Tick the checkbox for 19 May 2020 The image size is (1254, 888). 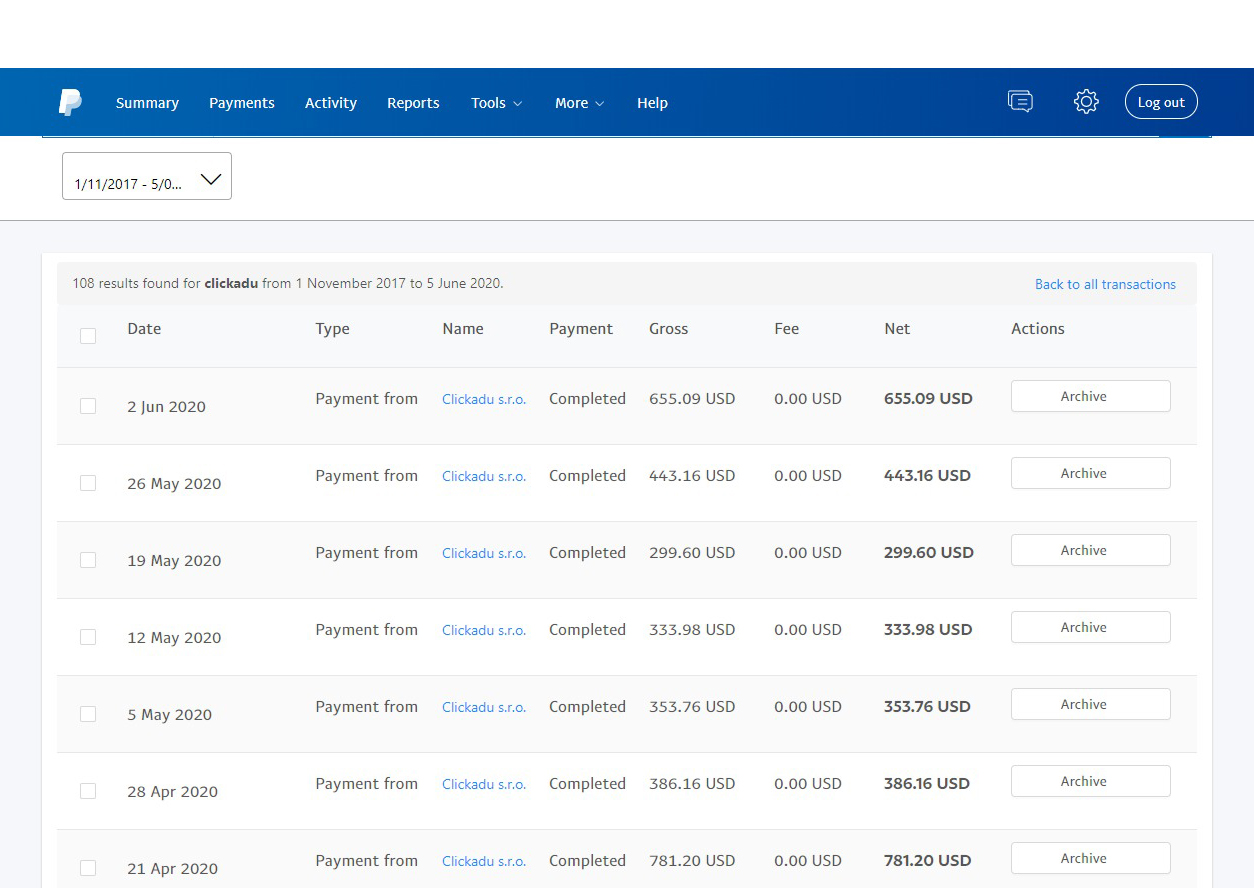click(x=88, y=560)
